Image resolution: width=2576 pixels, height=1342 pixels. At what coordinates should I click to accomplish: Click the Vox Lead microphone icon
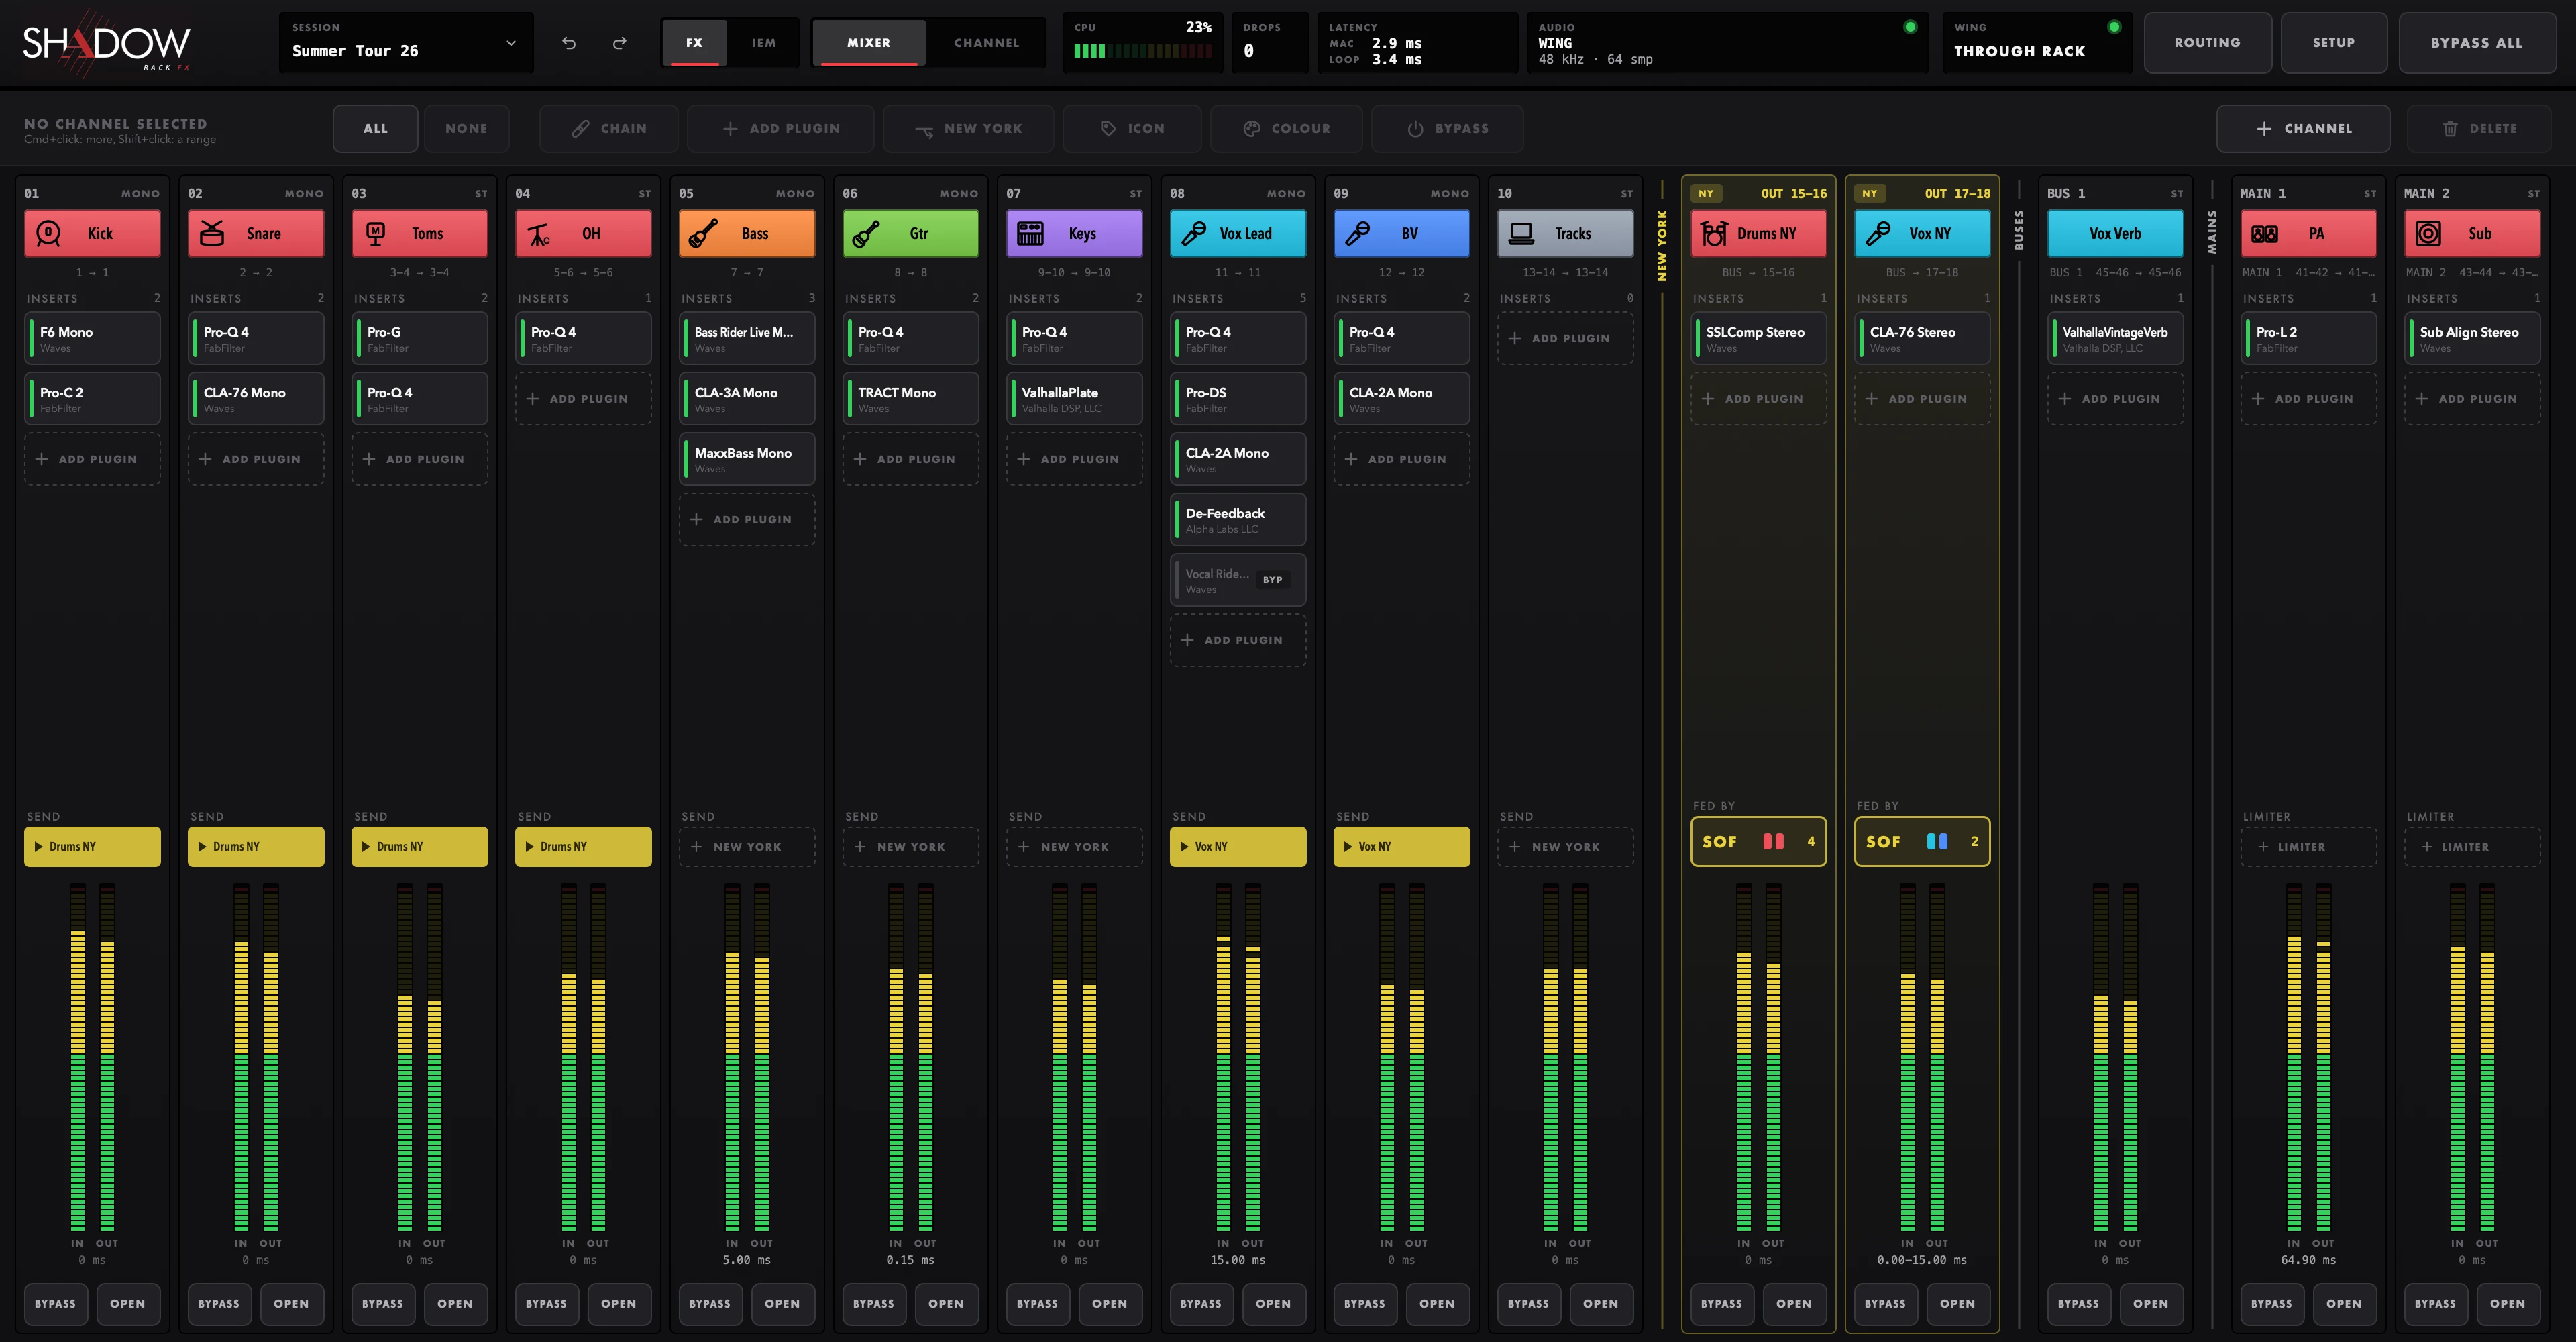point(1194,234)
